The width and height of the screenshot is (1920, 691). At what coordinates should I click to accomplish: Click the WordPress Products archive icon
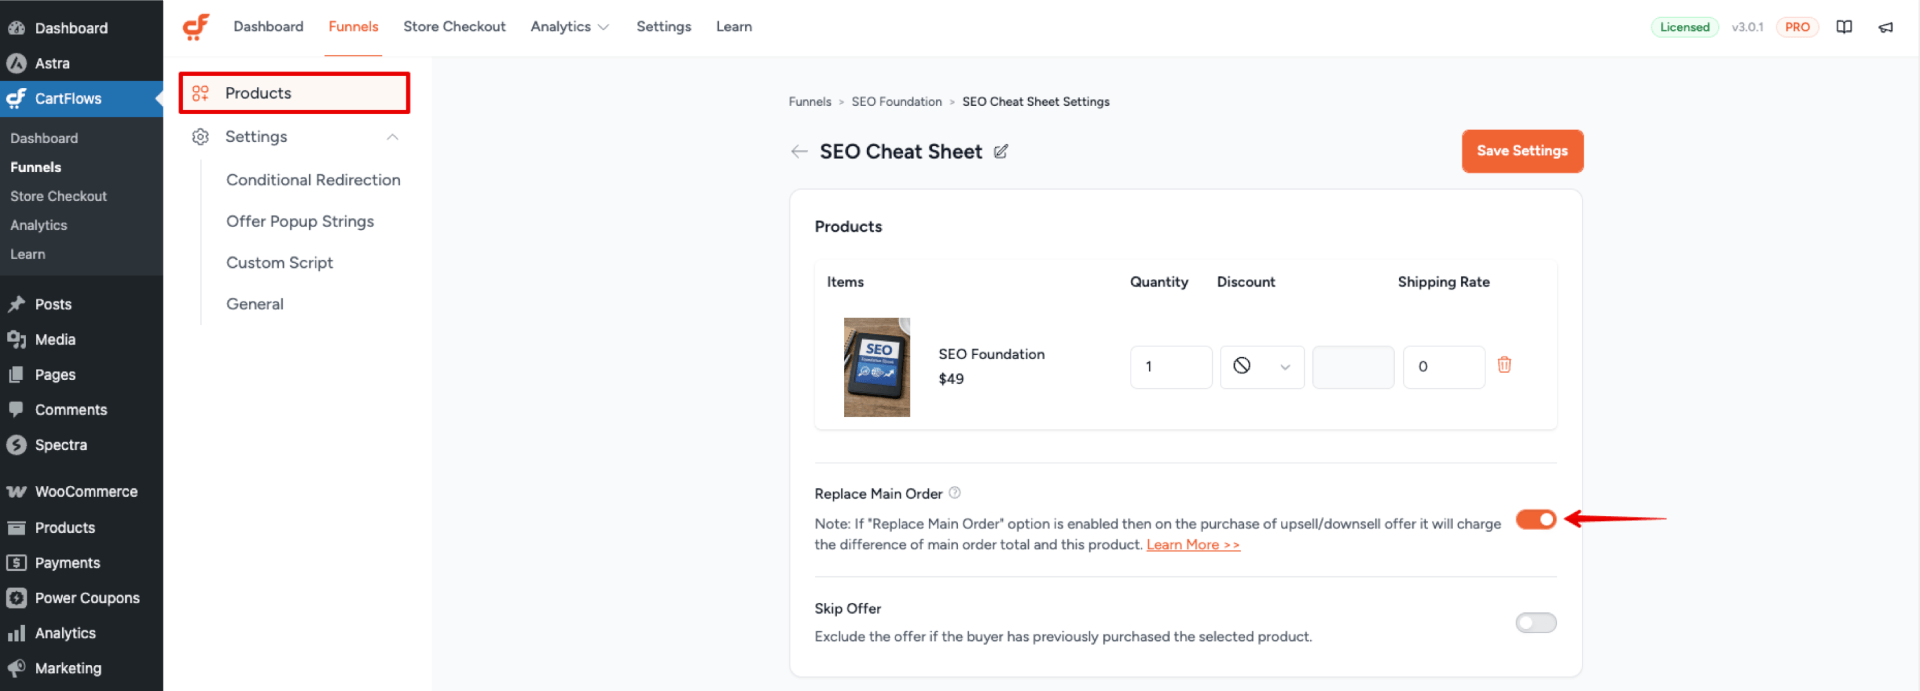coord(17,527)
